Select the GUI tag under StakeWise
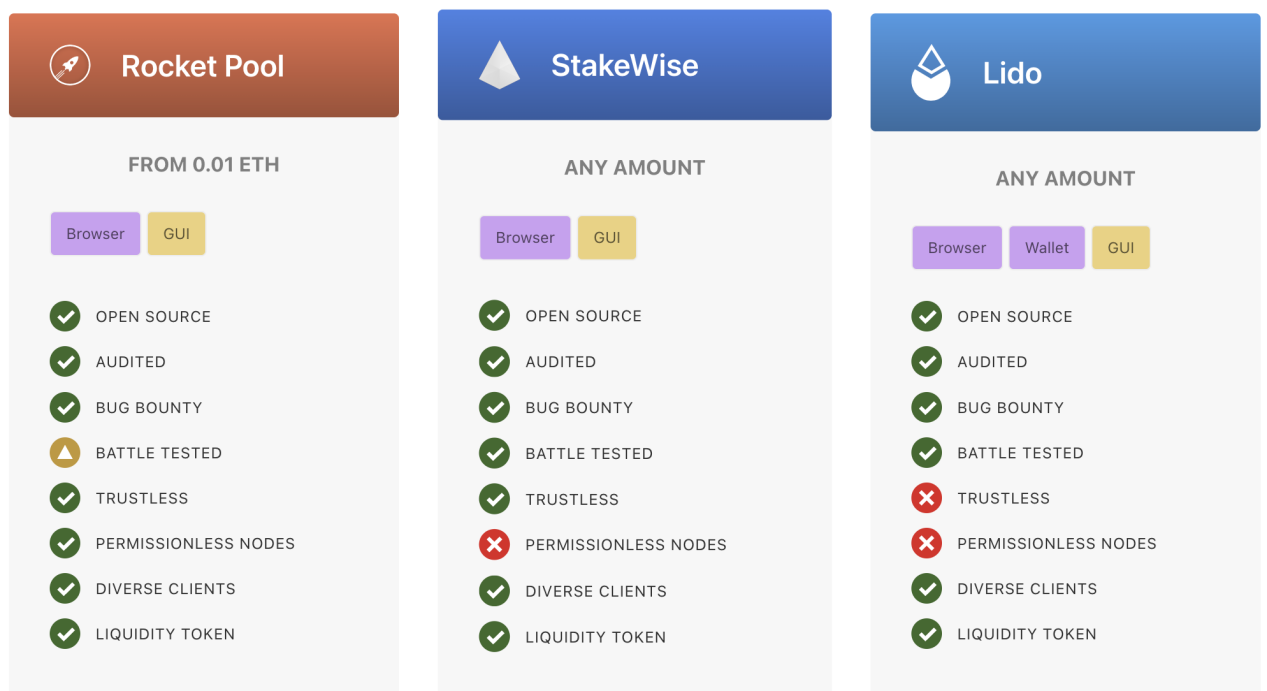Viewport: 1267px width, 691px height. tap(607, 238)
